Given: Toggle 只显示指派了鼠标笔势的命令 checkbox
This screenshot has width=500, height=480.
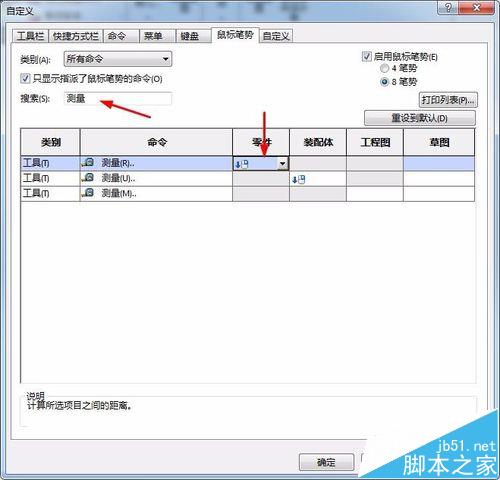Looking at the screenshot, I should coord(25,79).
